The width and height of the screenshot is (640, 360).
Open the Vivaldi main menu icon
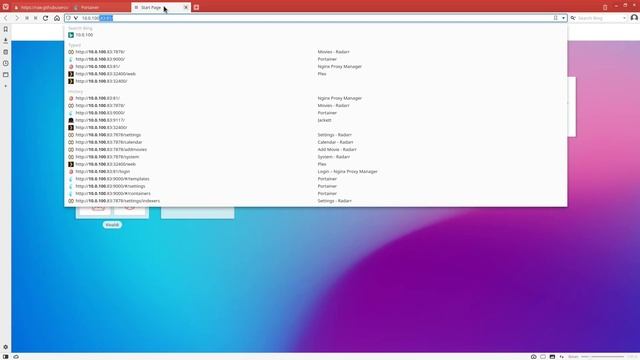(x=6, y=7)
